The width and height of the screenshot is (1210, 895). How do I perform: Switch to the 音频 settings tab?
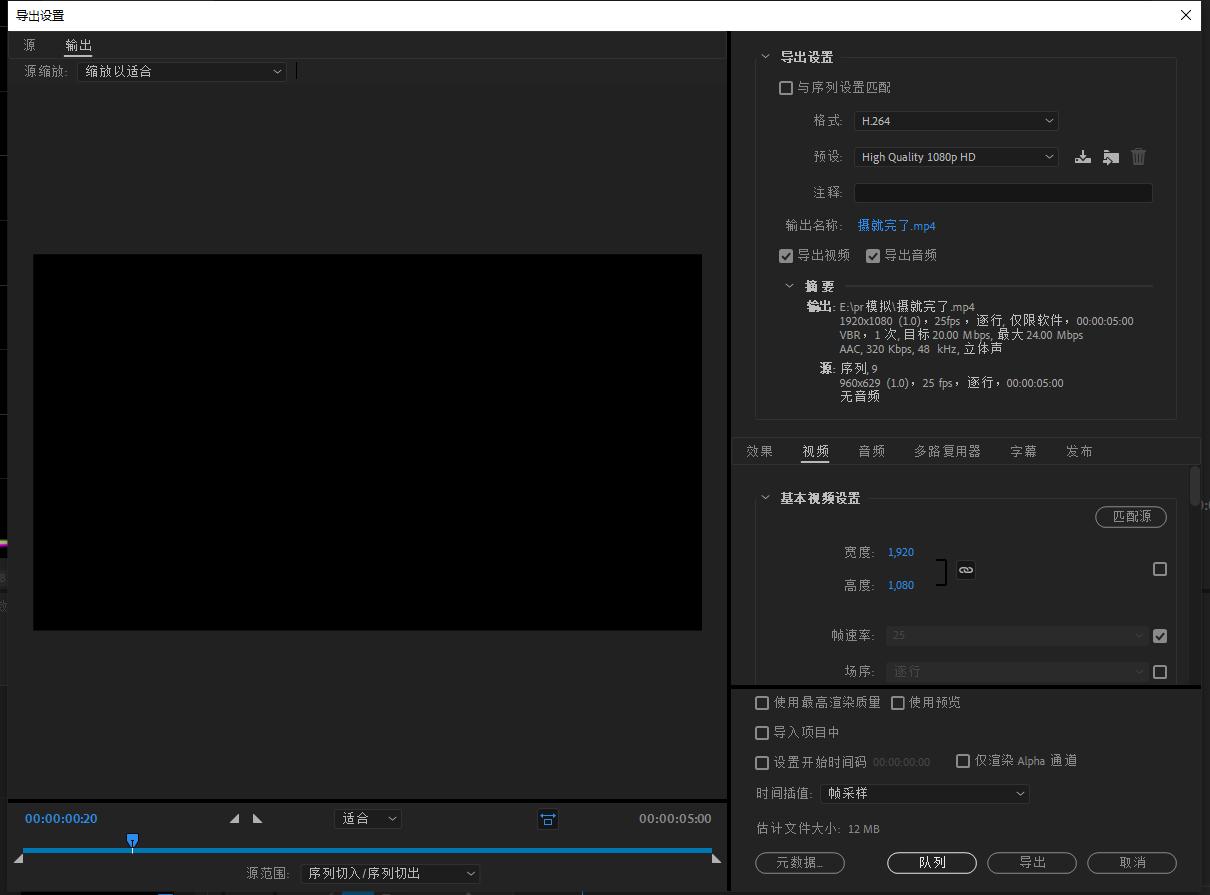coord(871,451)
